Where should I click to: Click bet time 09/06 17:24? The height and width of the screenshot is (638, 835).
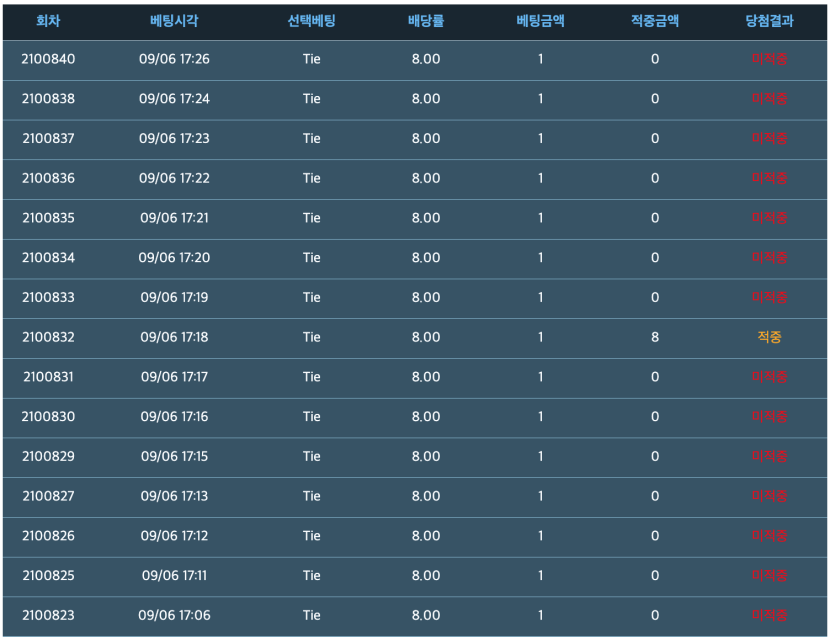click(174, 99)
